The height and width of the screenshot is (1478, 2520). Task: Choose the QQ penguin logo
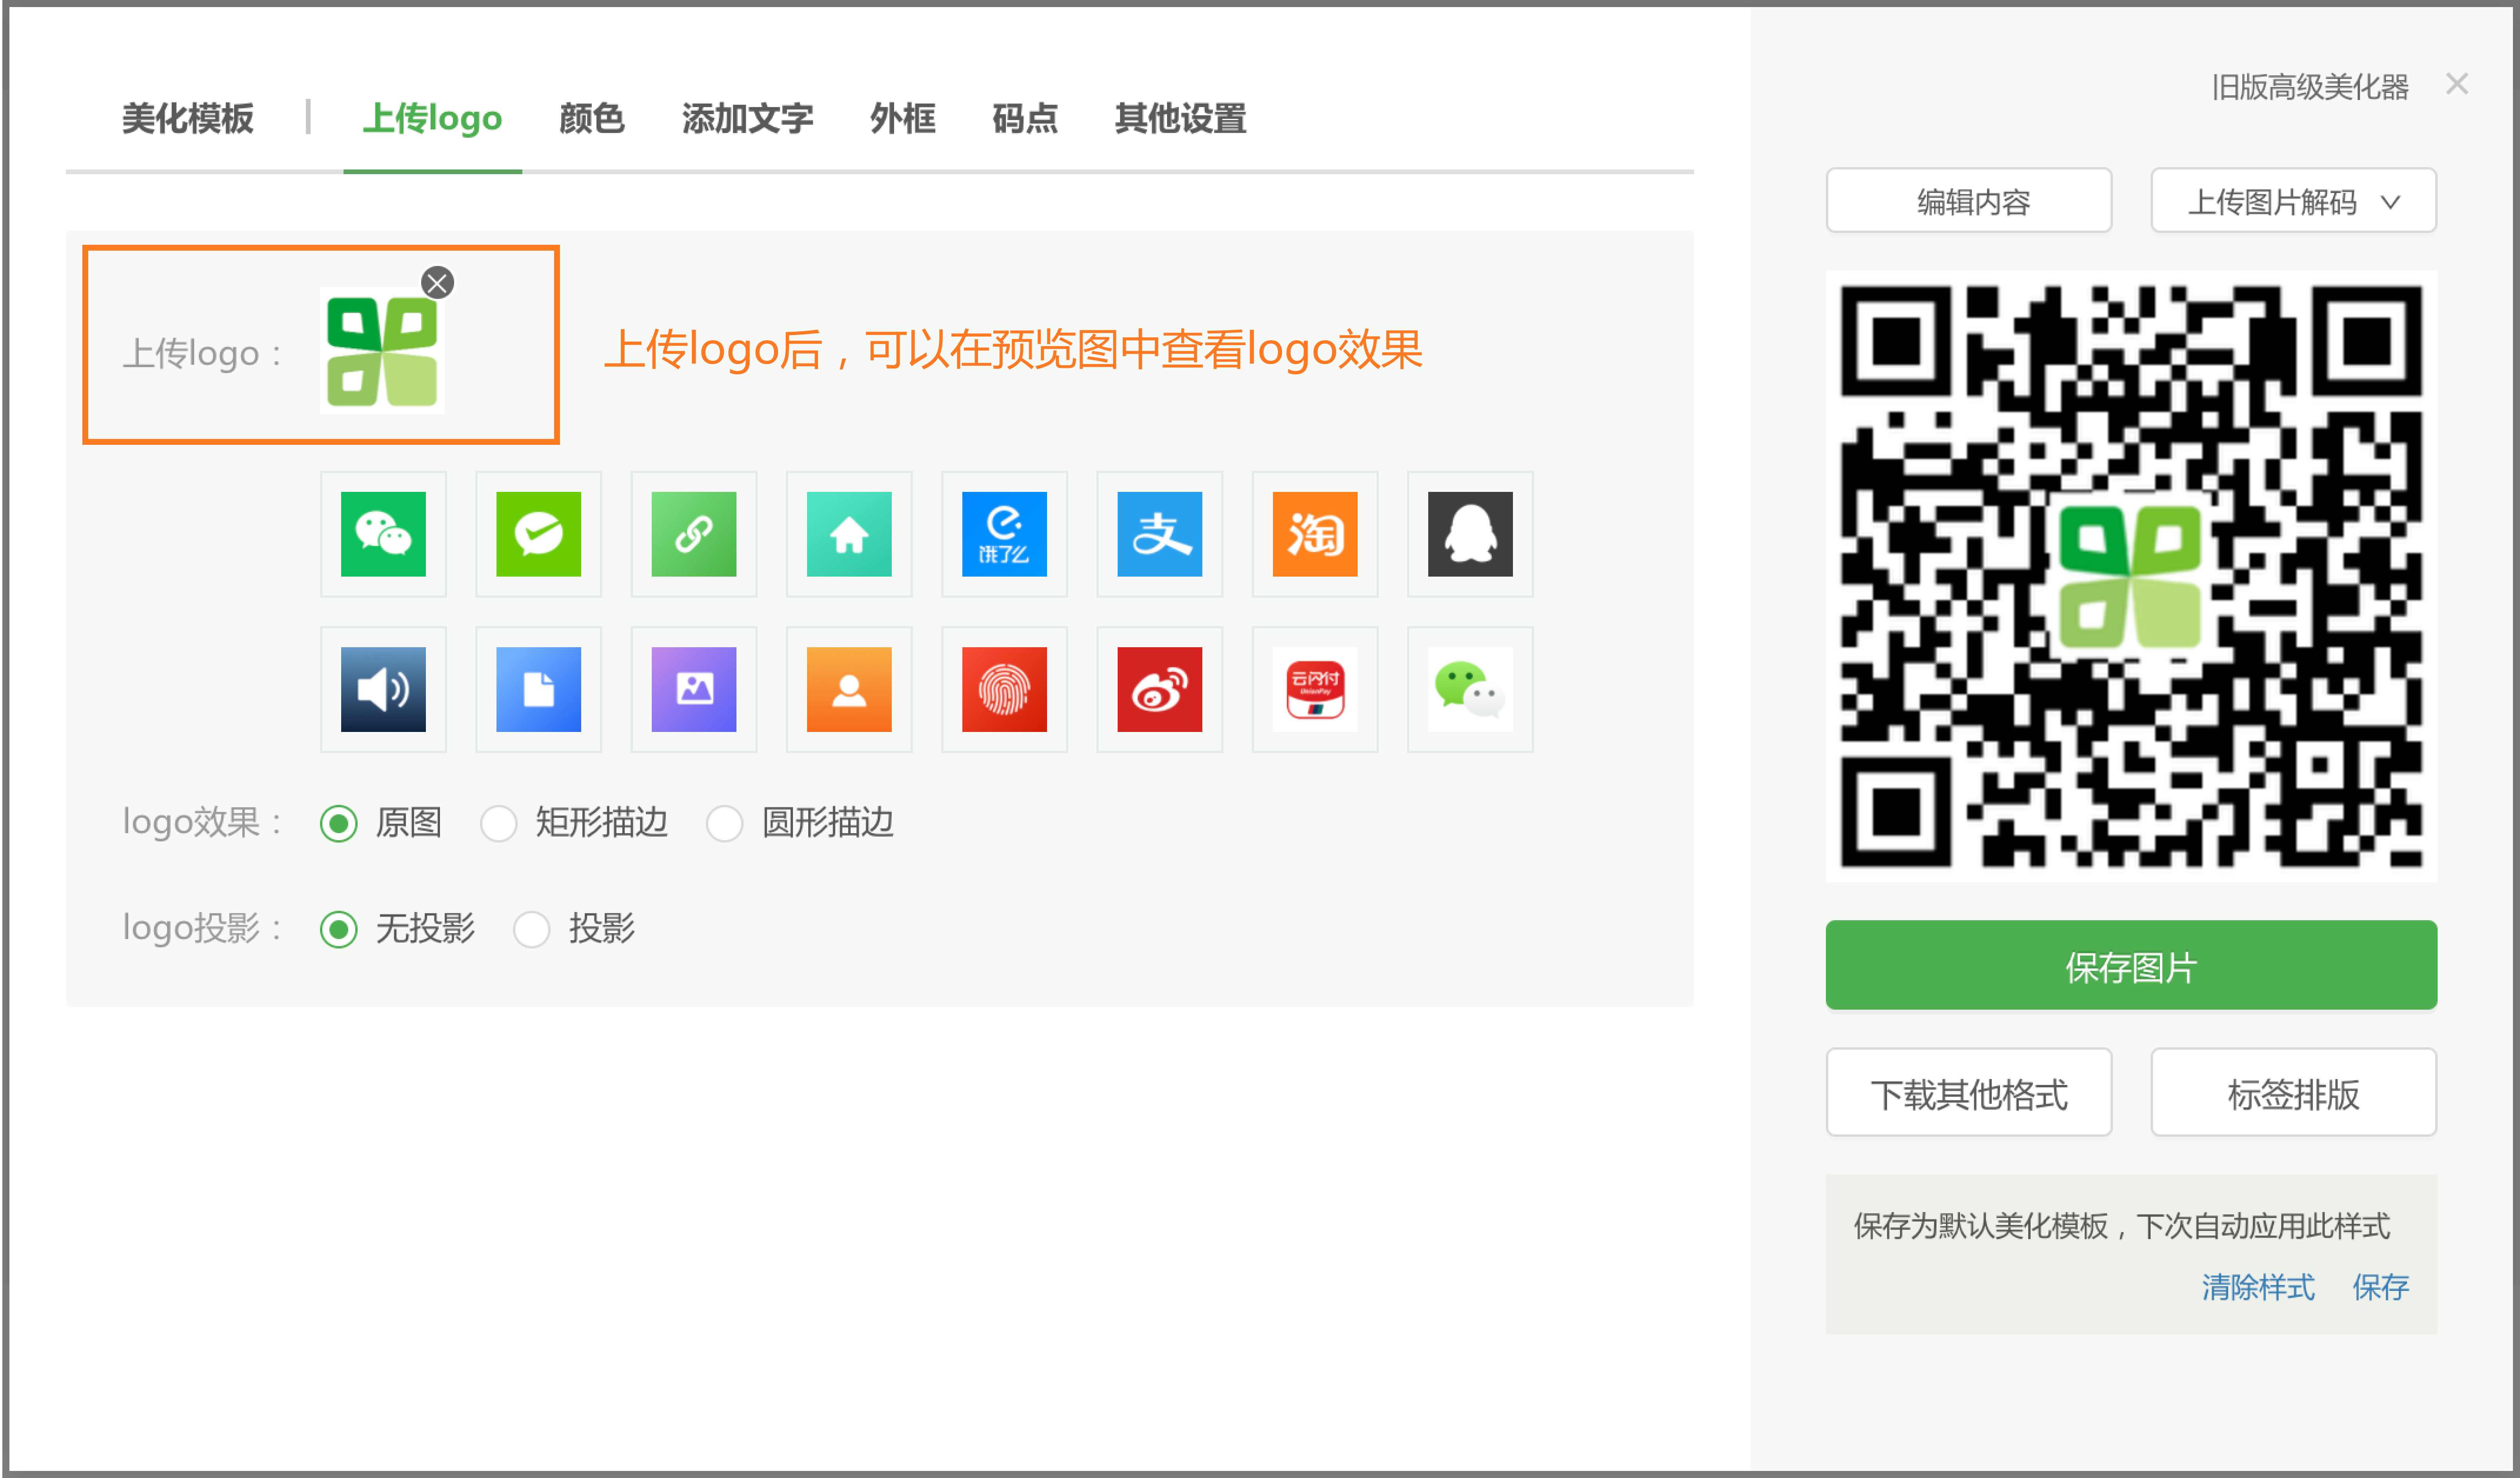(x=1470, y=534)
